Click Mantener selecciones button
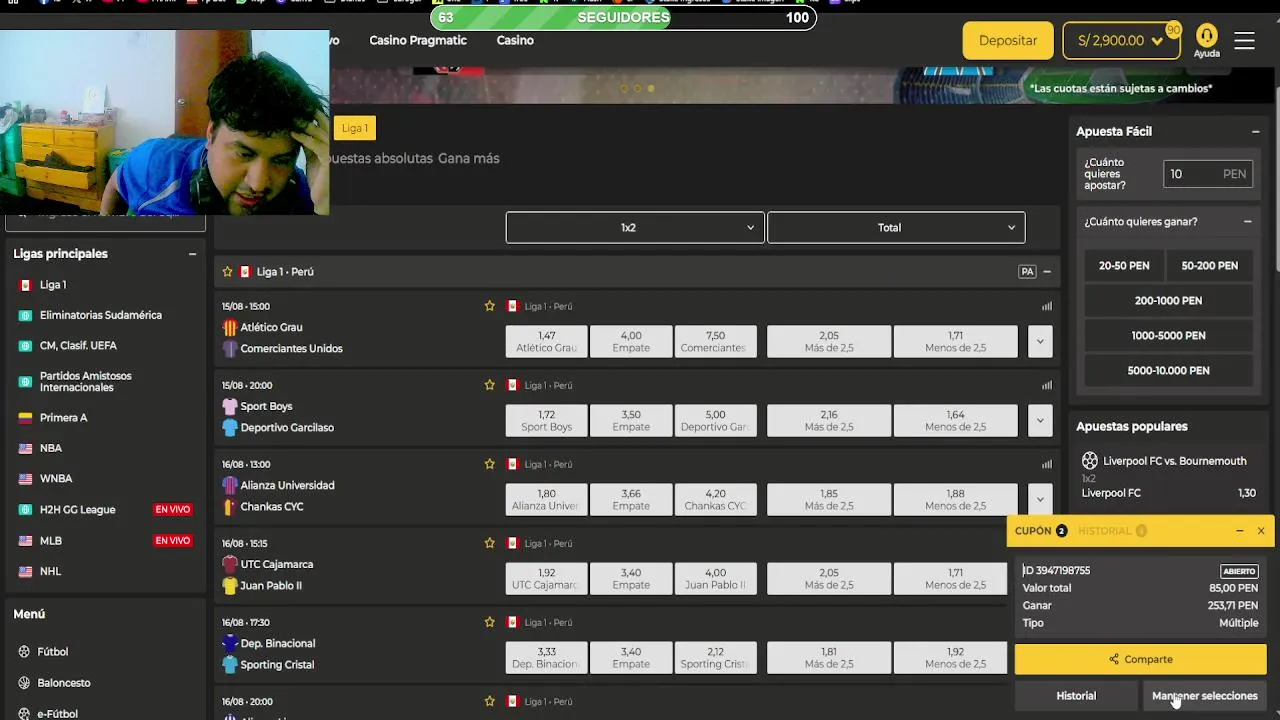The width and height of the screenshot is (1280, 720). click(x=1204, y=696)
